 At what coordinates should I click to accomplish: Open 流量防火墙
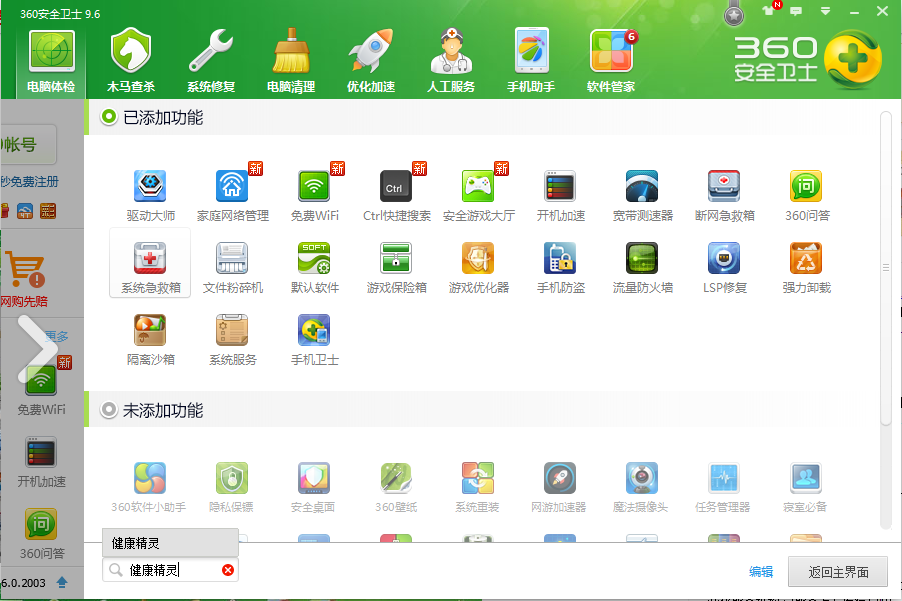pos(643,268)
